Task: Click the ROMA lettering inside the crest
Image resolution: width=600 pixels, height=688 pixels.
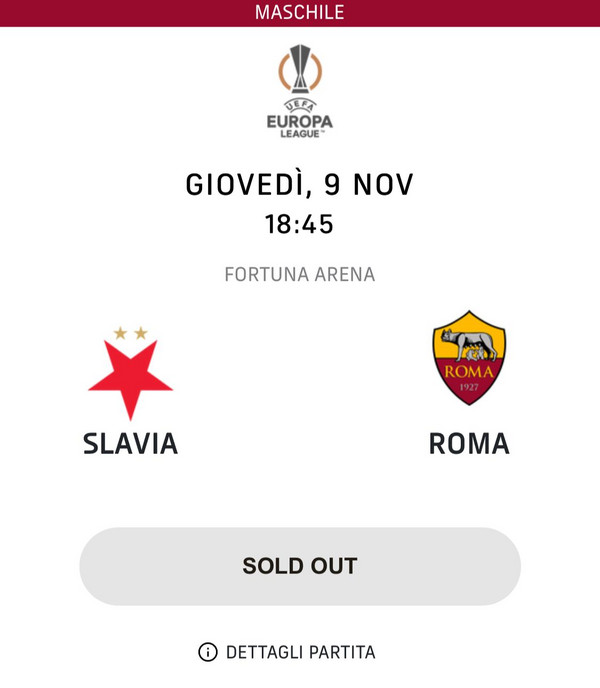Action: click(x=468, y=372)
